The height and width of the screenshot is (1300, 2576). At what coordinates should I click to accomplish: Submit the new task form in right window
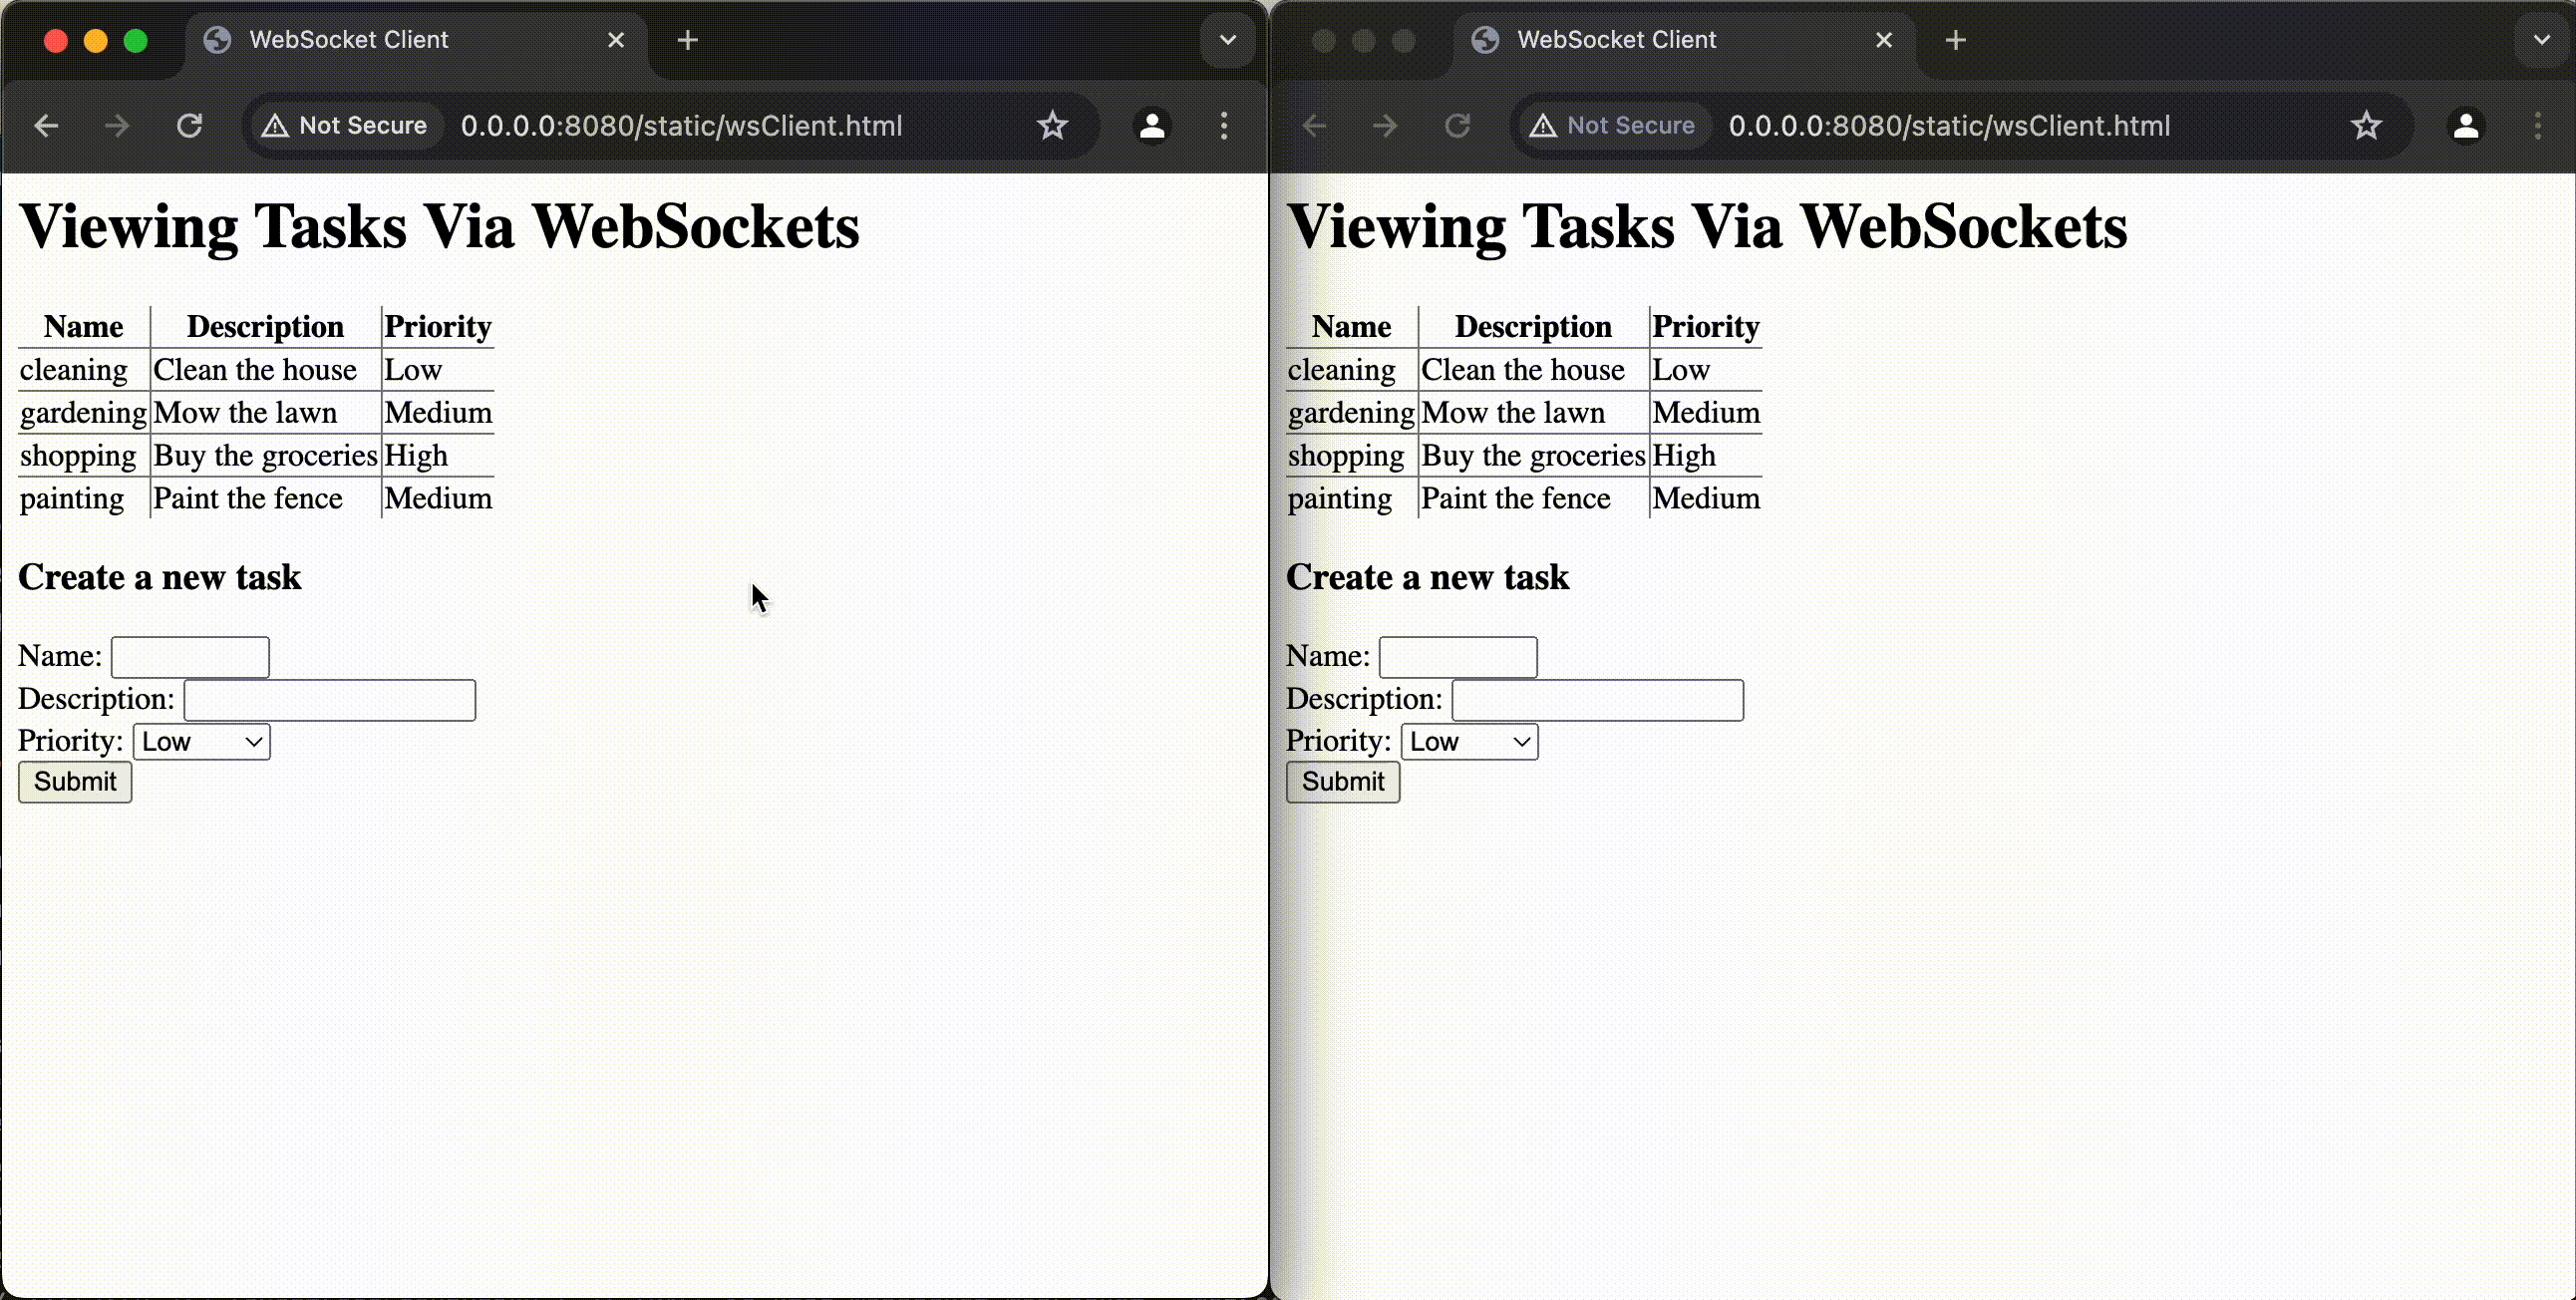click(x=1342, y=782)
